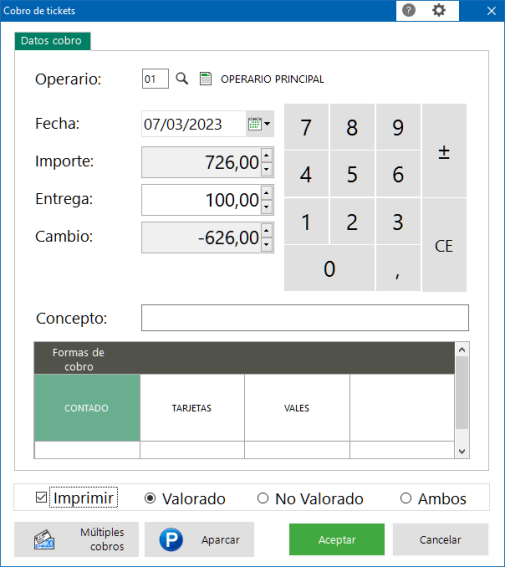Open settings with the gear icon
This screenshot has width=505, height=567.
(439, 10)
